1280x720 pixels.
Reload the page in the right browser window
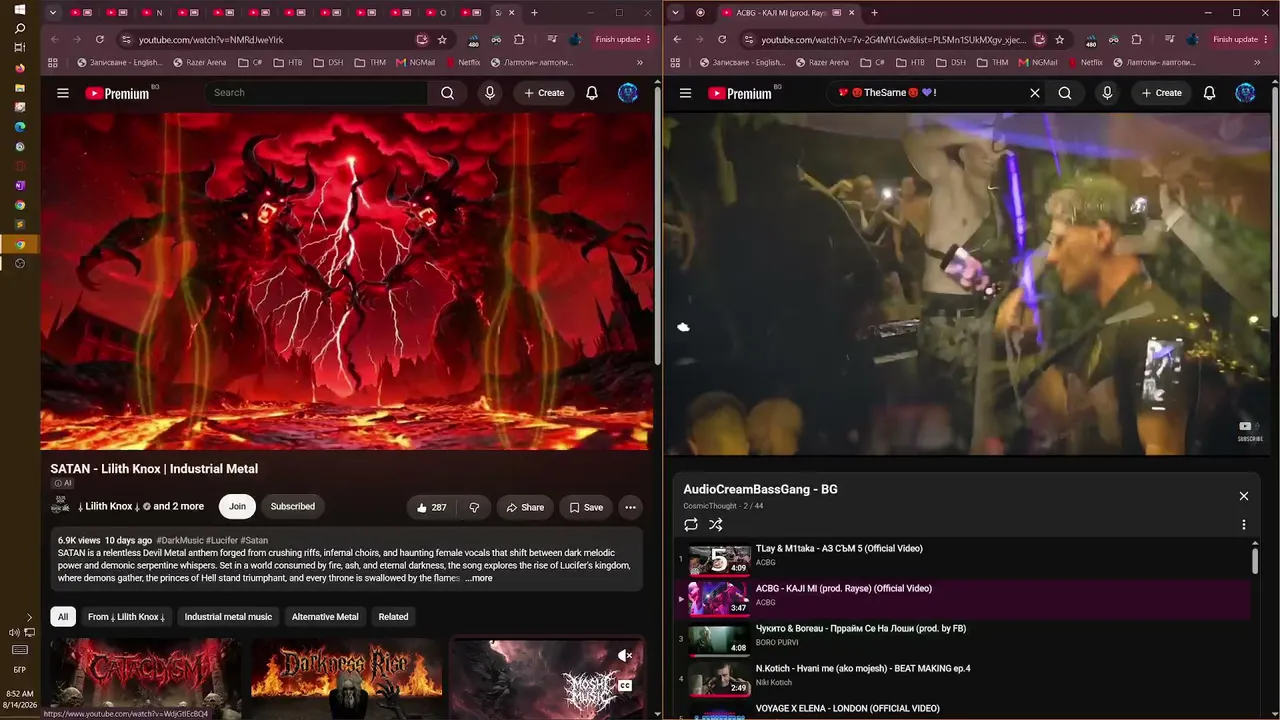(722, 39)
